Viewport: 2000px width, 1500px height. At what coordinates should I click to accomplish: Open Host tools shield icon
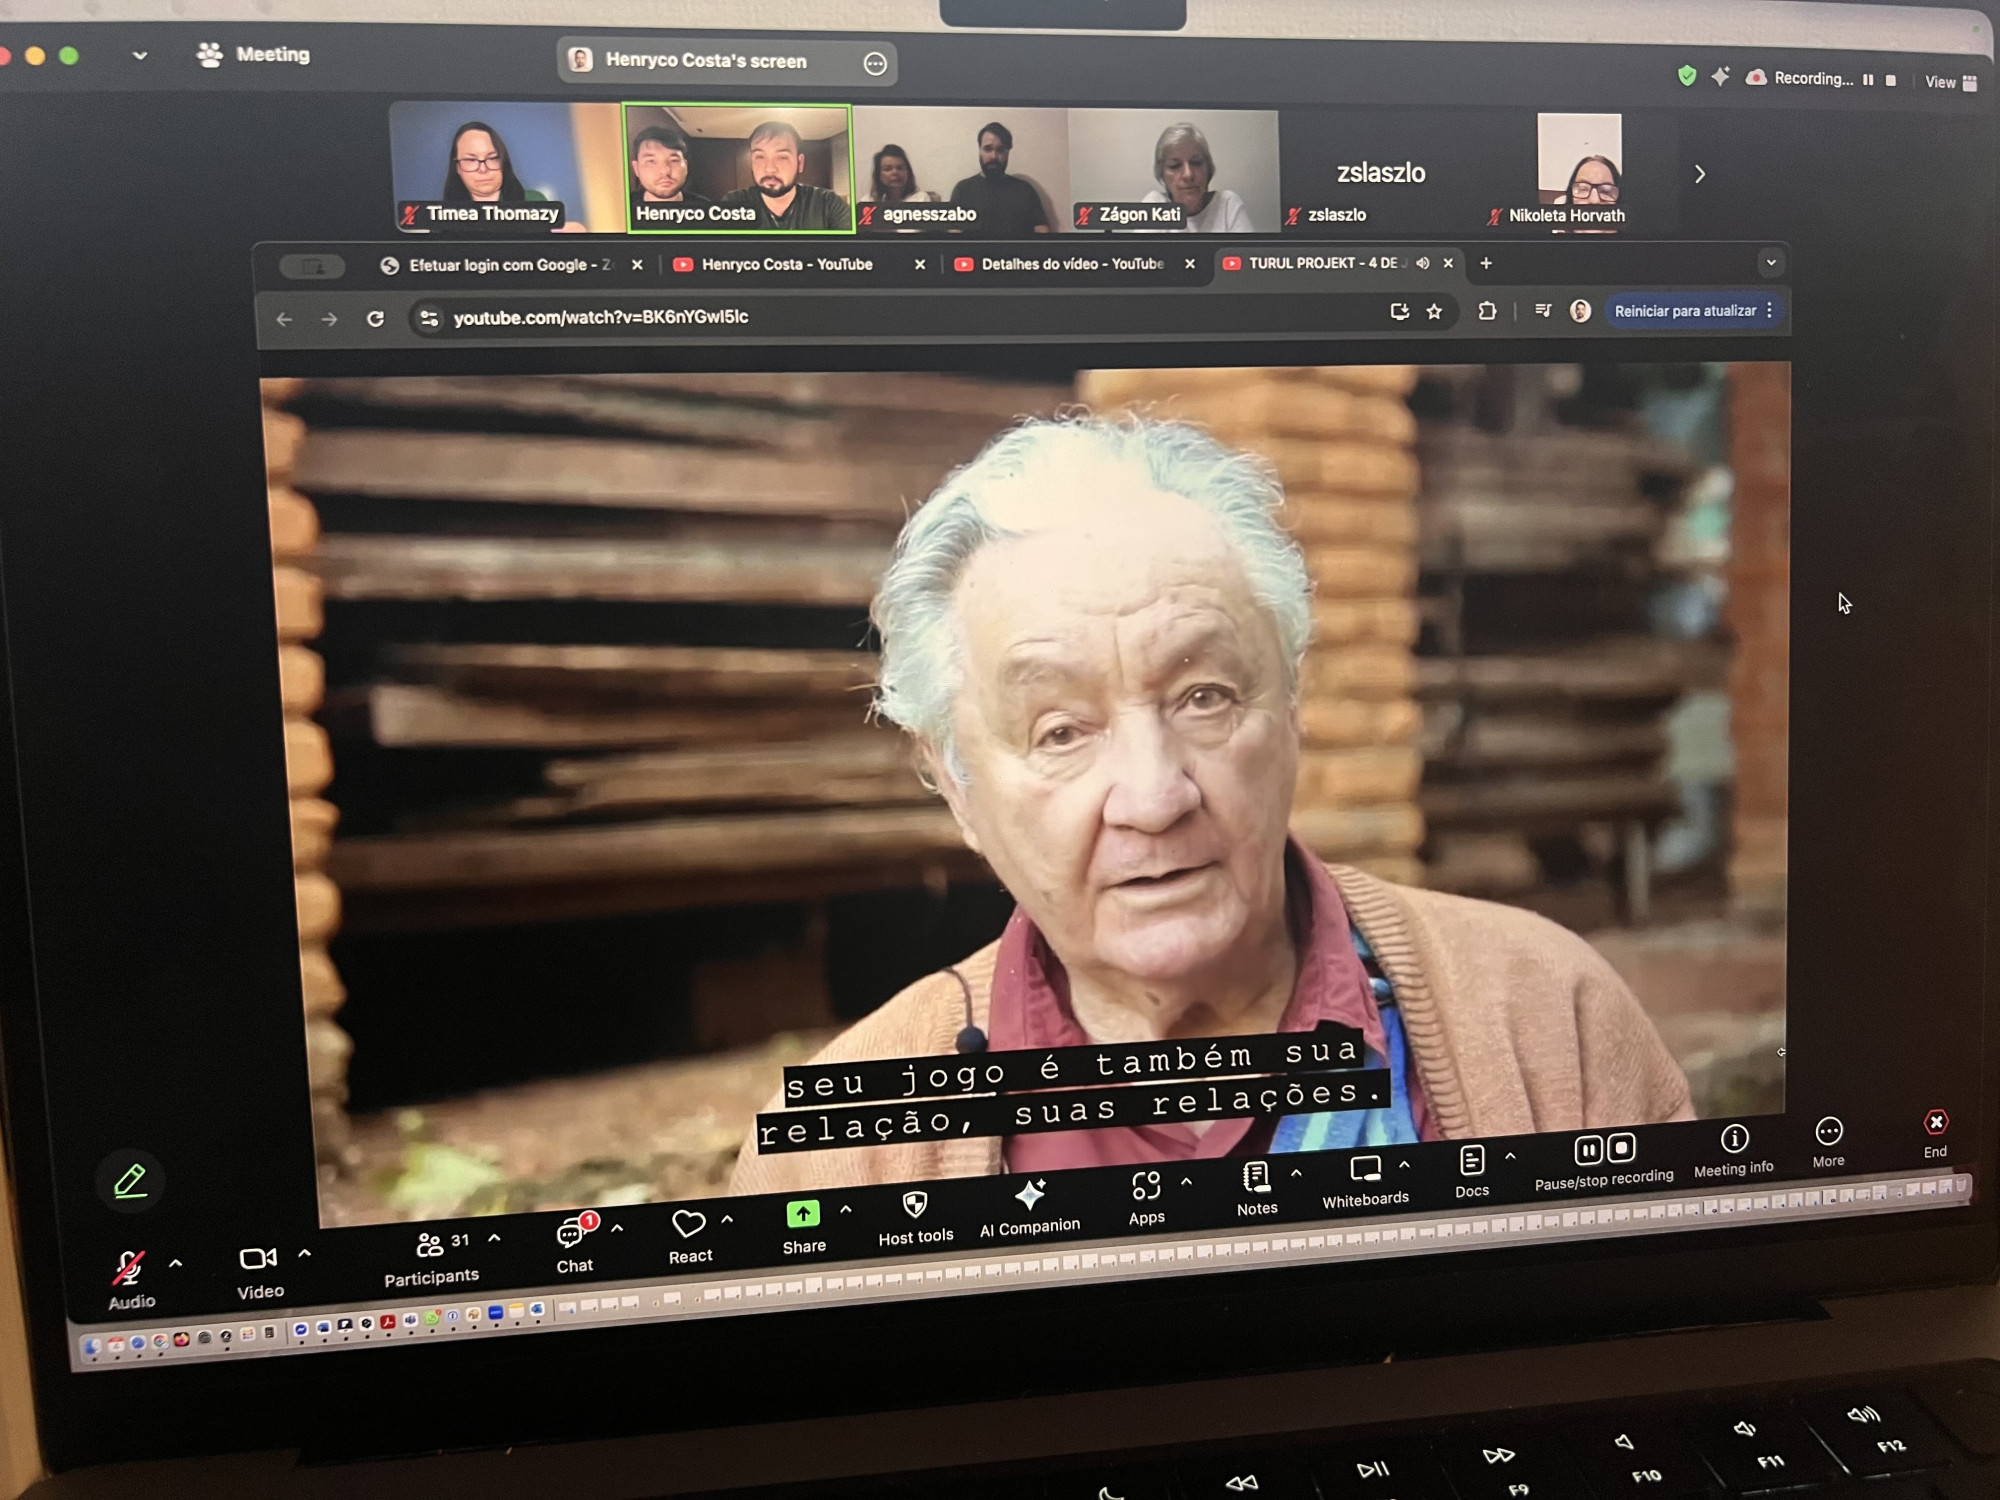coord(914,1205)
